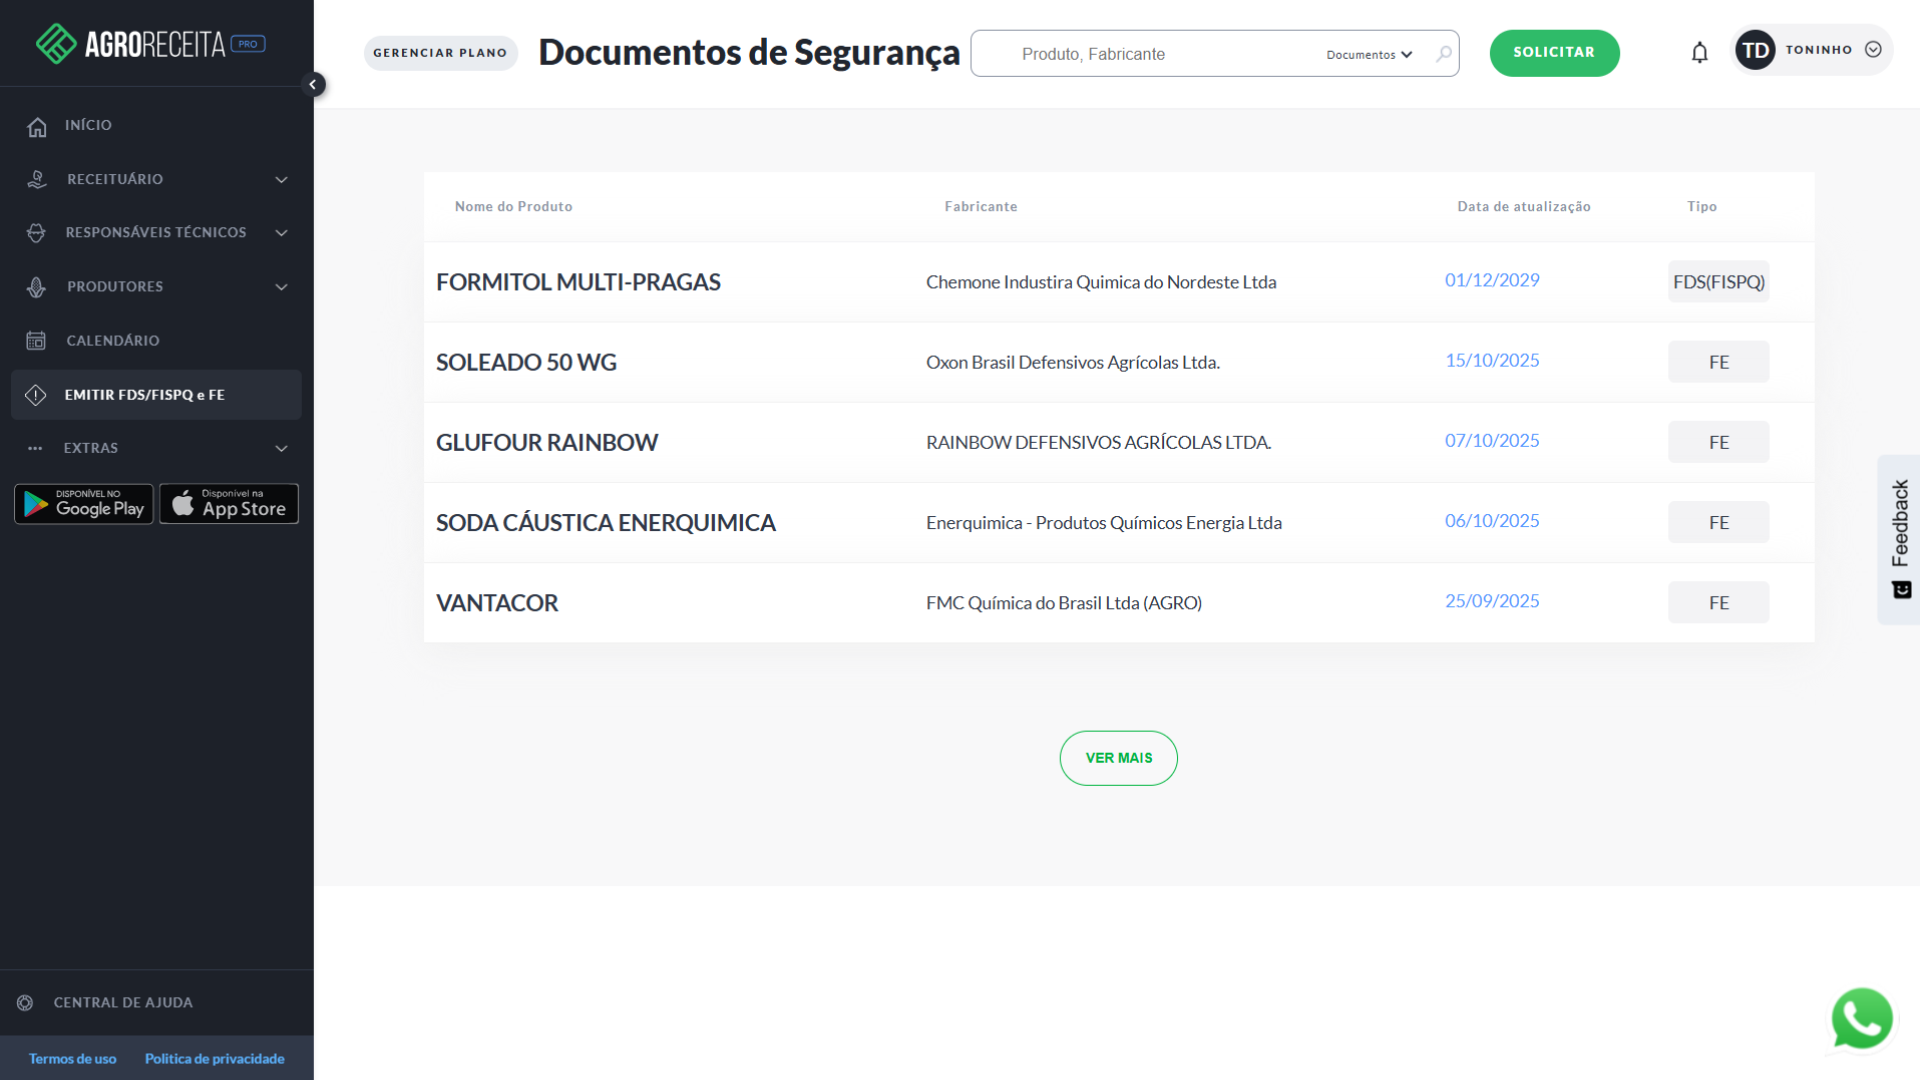This screenshot has width=1920, height=1080.
Task: Click the Emitir FDS/FISPQ e FE icon
Action: click(36, 394)
